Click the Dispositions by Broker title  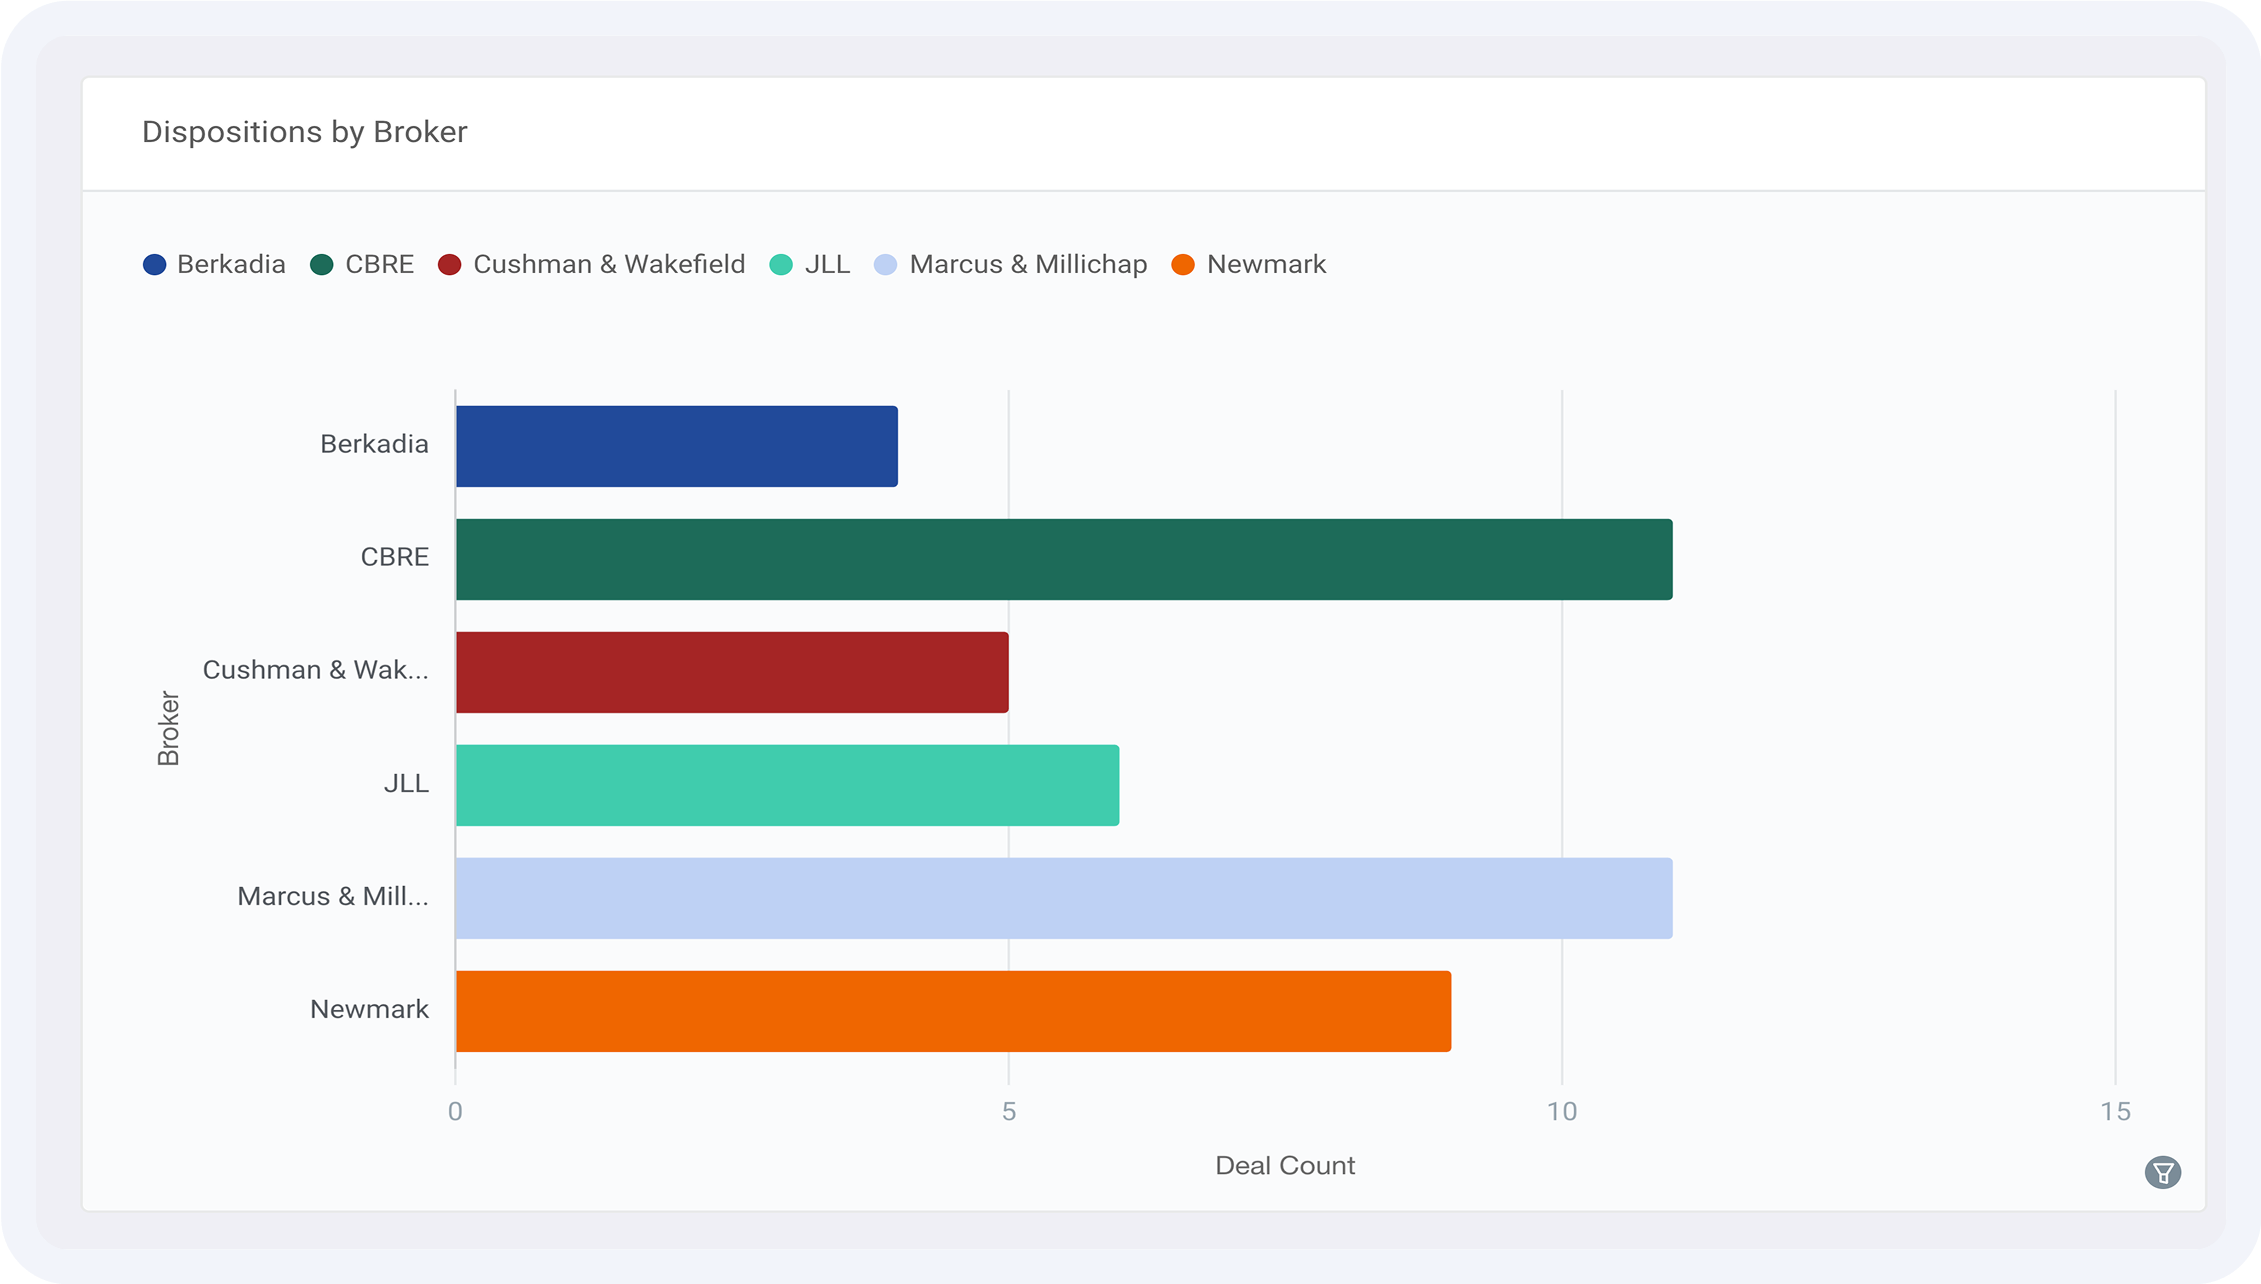(x=305, y=132)
